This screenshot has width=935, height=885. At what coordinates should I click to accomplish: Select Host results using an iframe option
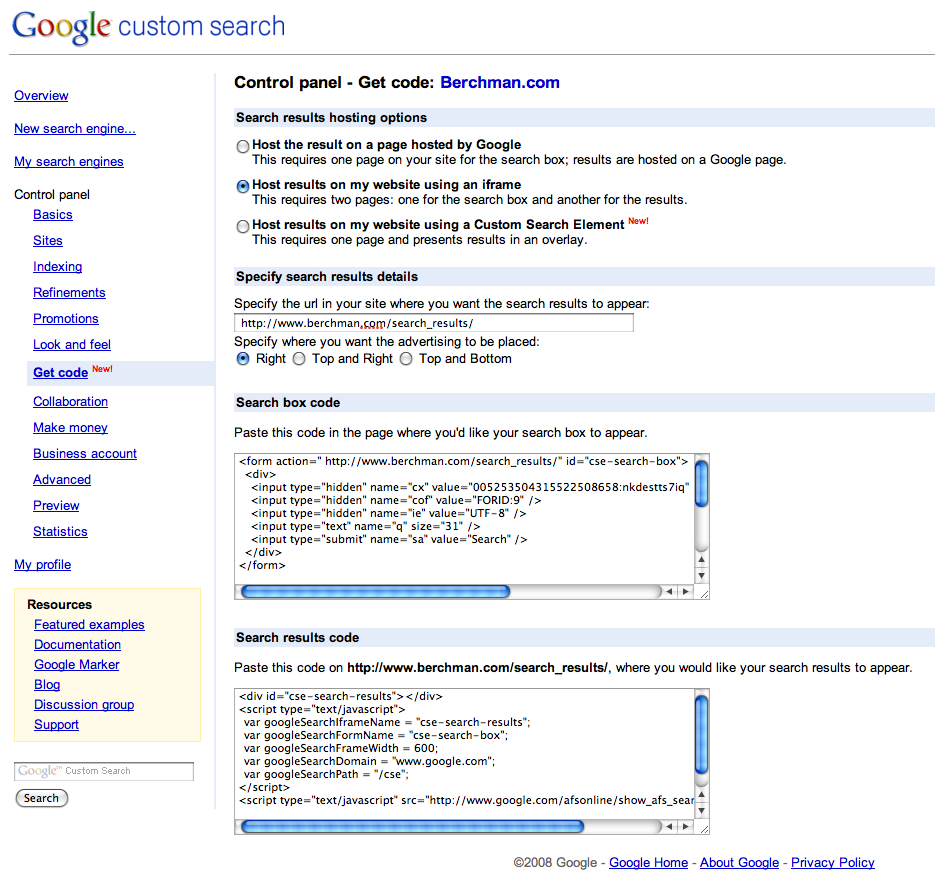[x=243, y=186]
